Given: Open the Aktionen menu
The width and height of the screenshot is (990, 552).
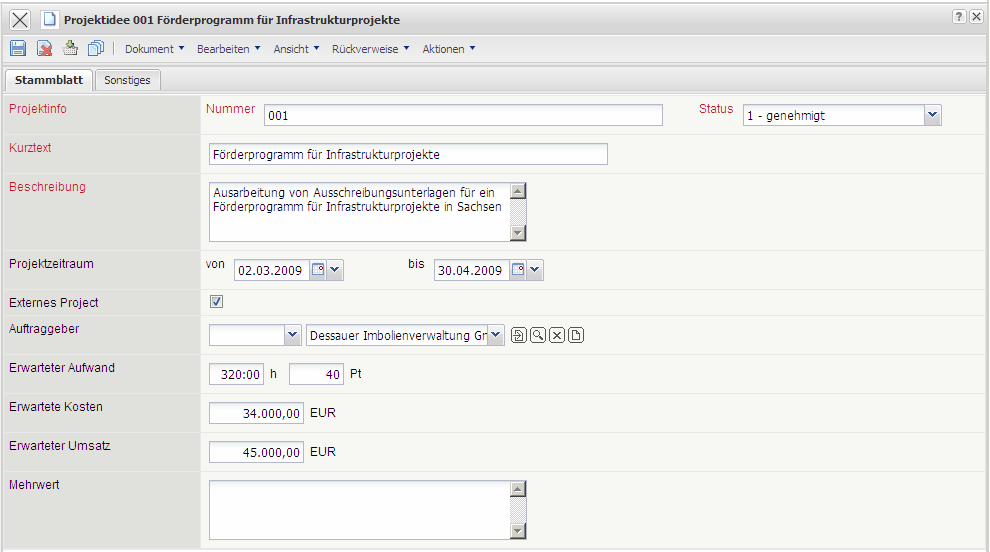Looking at the screenshot, I should (449, 49).
